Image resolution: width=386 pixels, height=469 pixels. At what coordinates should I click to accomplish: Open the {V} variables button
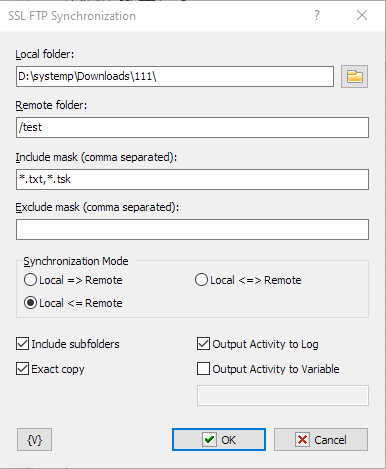(x=34, y=440)
